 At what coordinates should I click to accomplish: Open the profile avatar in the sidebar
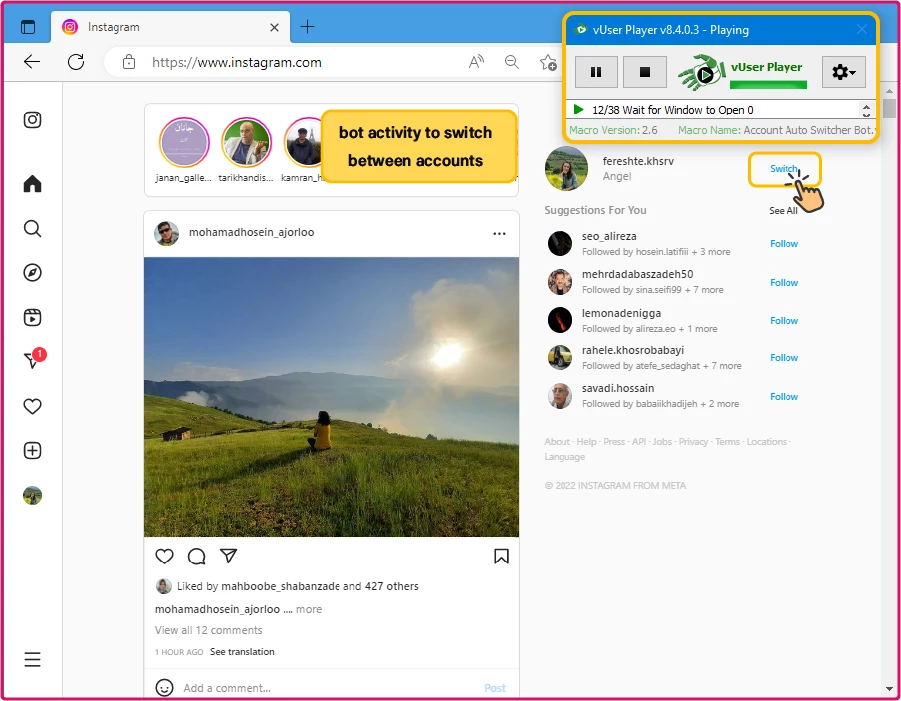point(32,495)
